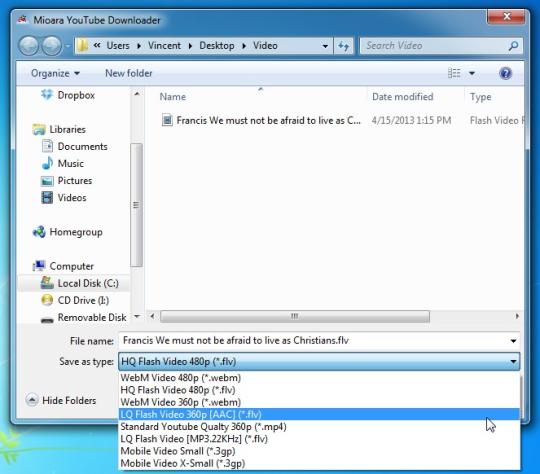Click the Computer icon in sidebar
540x474 pixels.
click(39, 266)
